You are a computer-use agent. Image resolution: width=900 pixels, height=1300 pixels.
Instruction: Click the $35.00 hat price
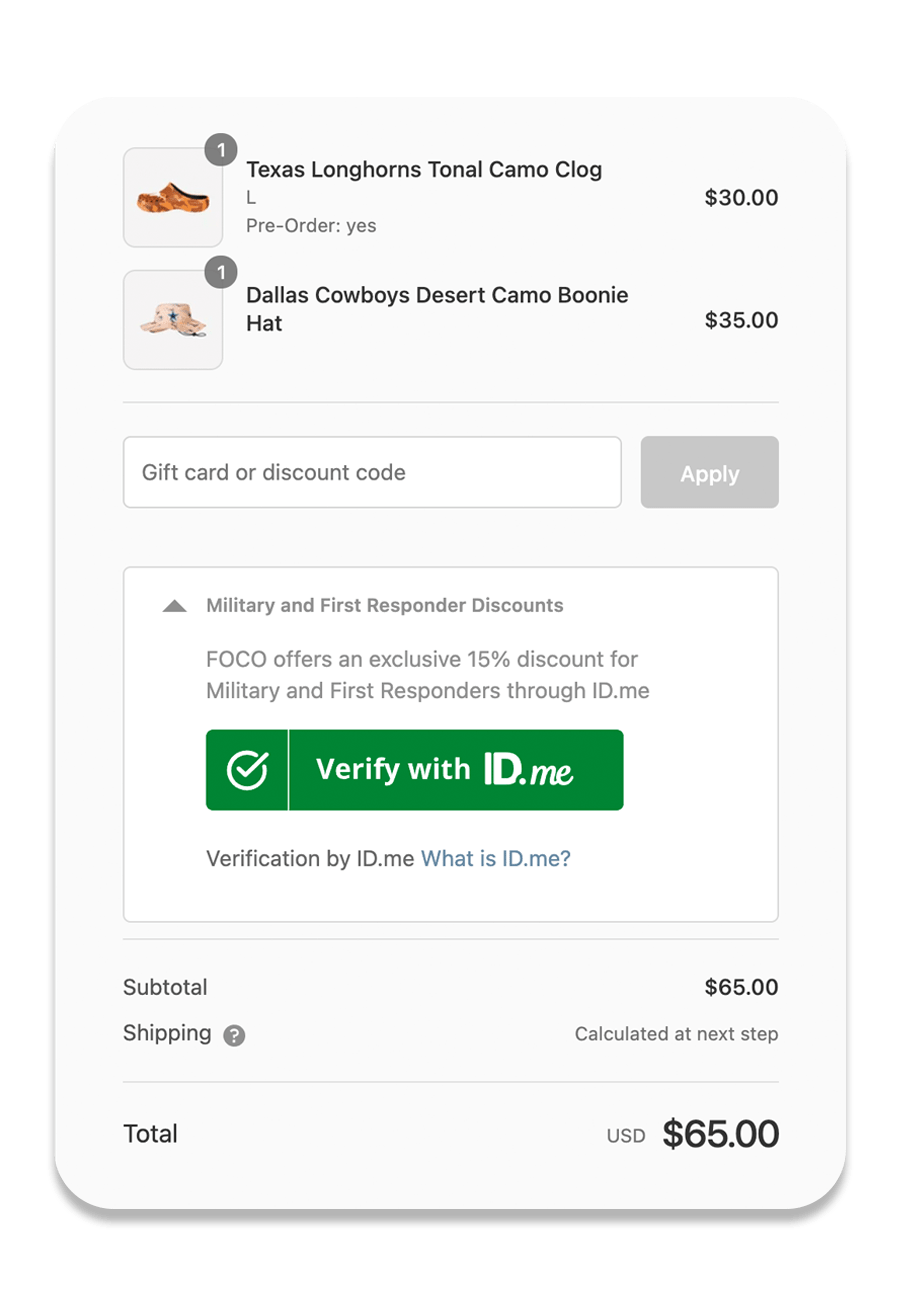click(x=741, y=320)
